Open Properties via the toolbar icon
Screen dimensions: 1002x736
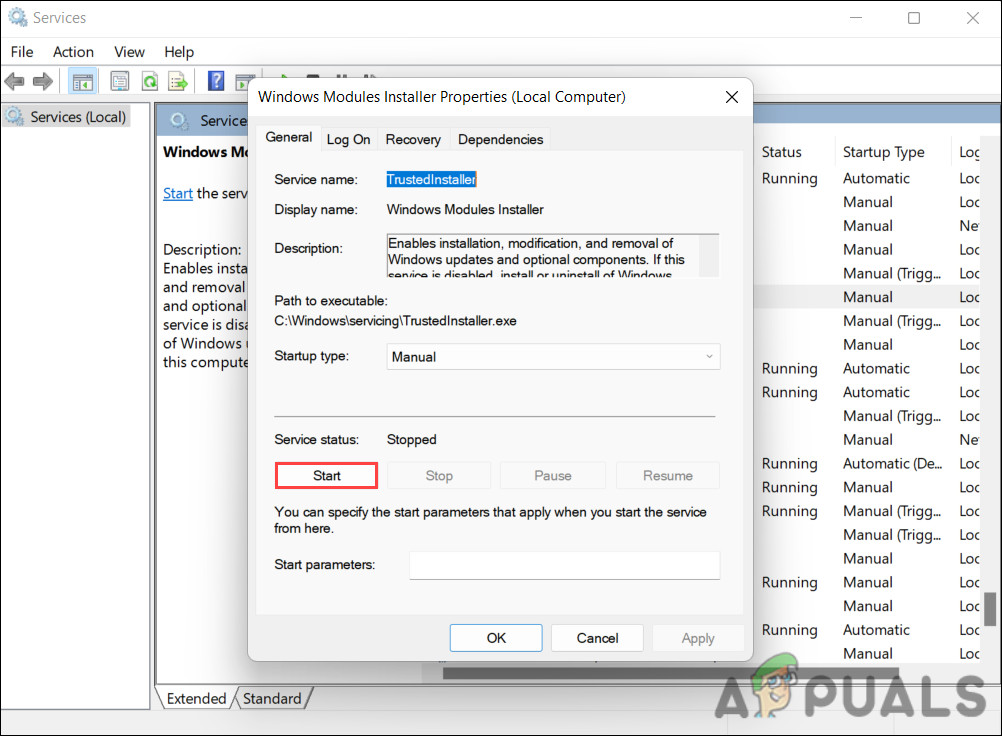pyautogui.click(x=119, y=82)
